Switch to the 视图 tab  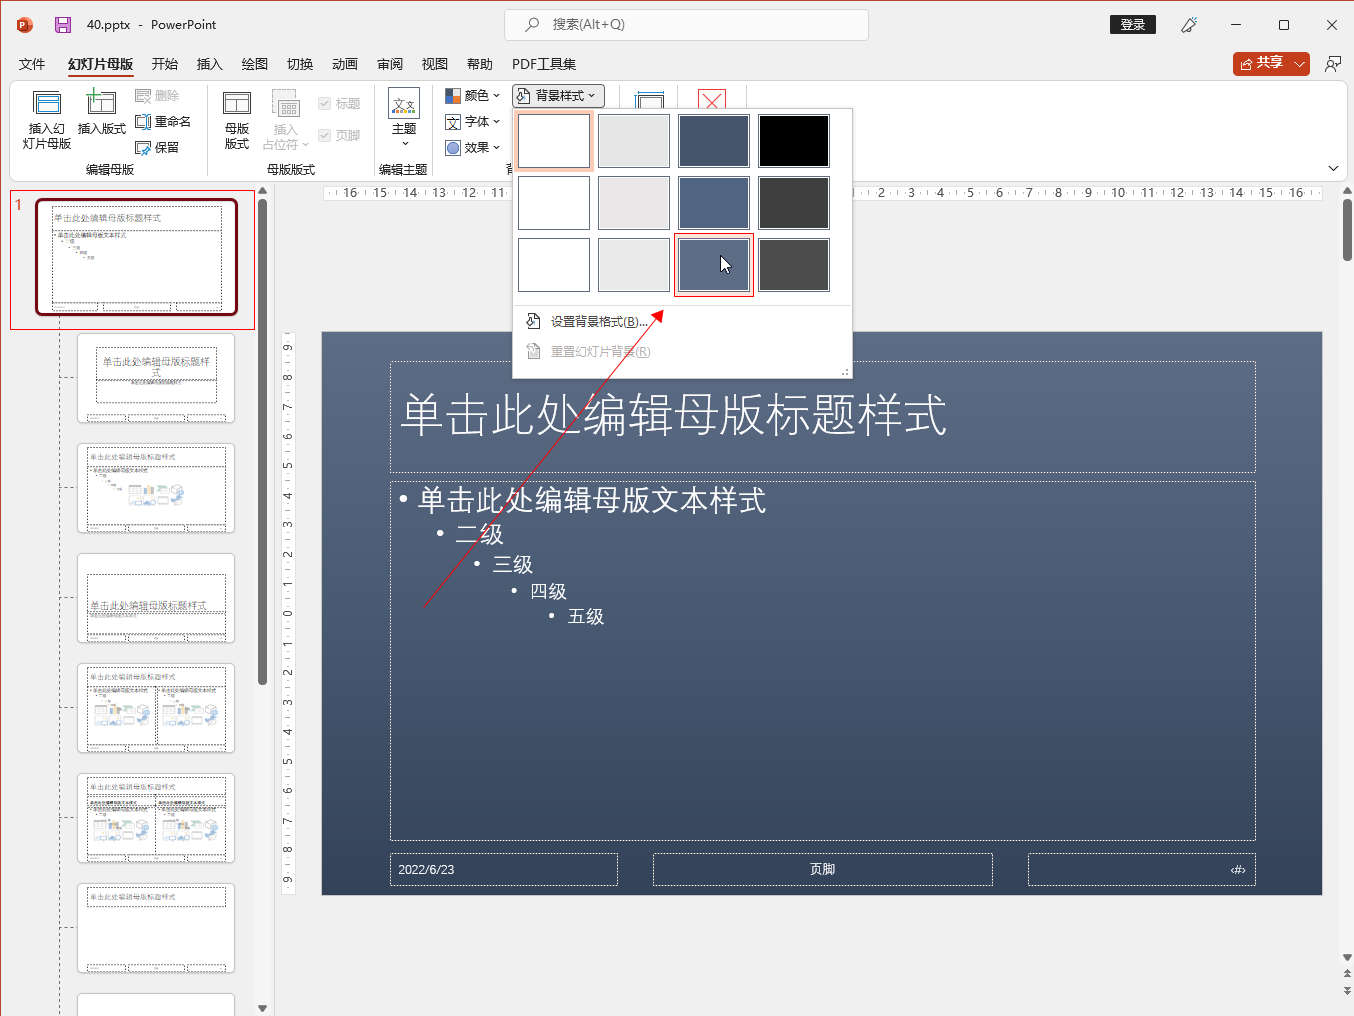click(x=435, y=64)
